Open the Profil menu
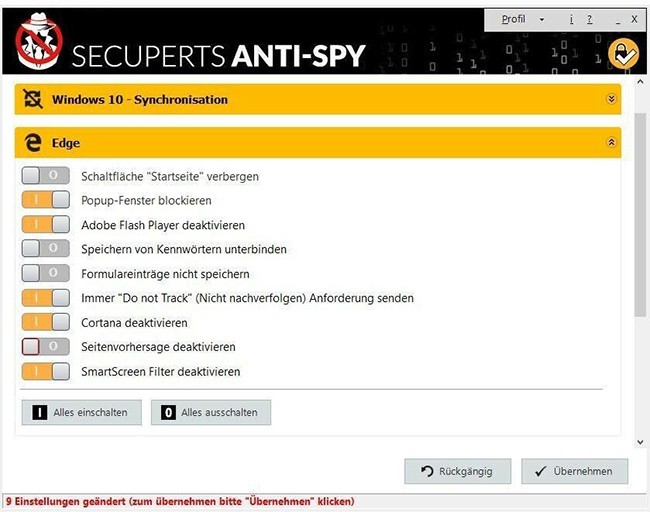This screenshot has height=512, width=650. [514, 19]
